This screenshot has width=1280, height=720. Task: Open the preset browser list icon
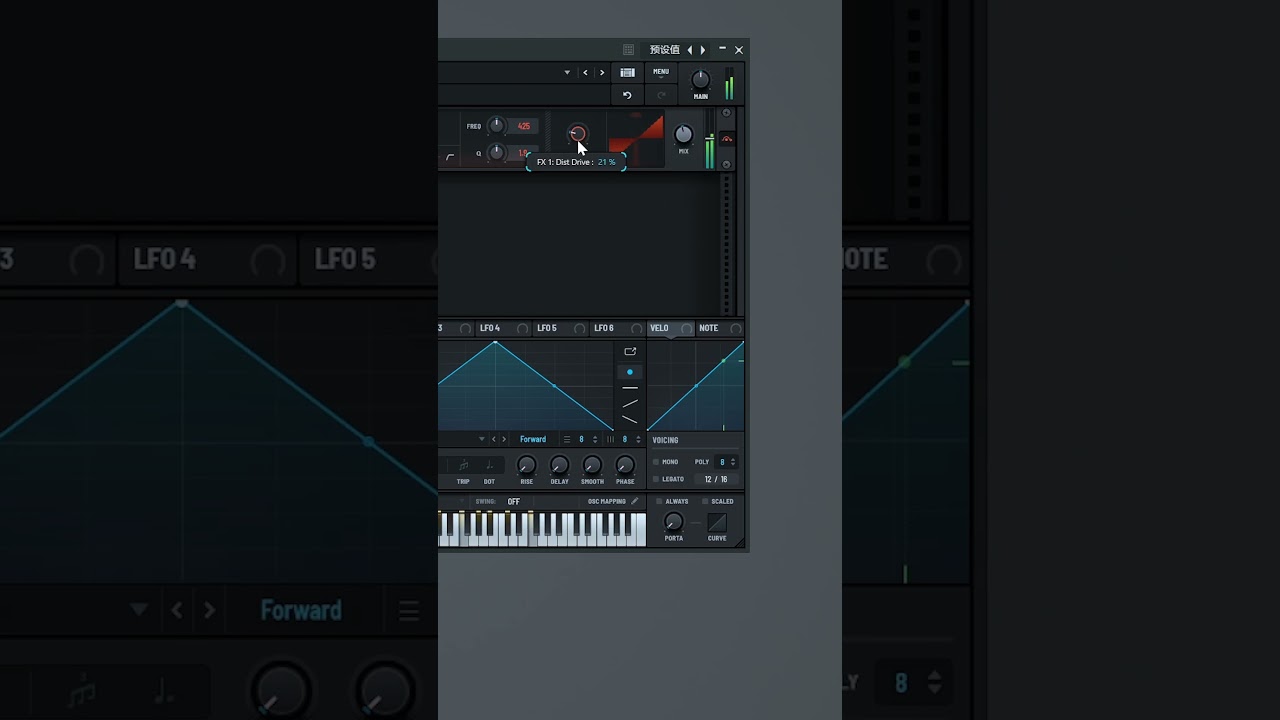627,72
